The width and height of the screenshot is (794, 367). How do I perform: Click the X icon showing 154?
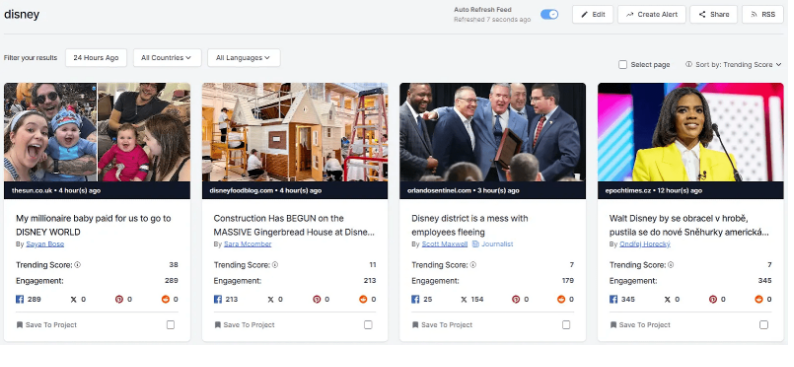(x=464, y=299)
